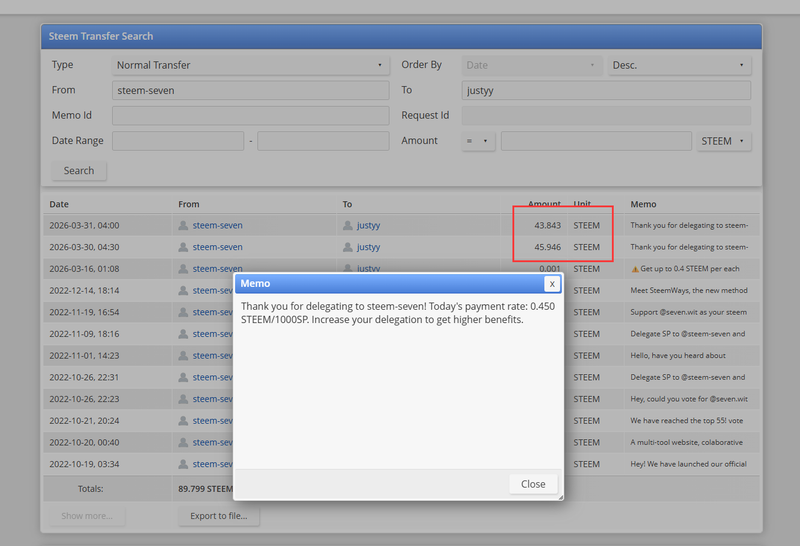800x546 pixels.
Task: Click user icon beside steem-seven in 2026-03-30 row
Action: (183, 247)
